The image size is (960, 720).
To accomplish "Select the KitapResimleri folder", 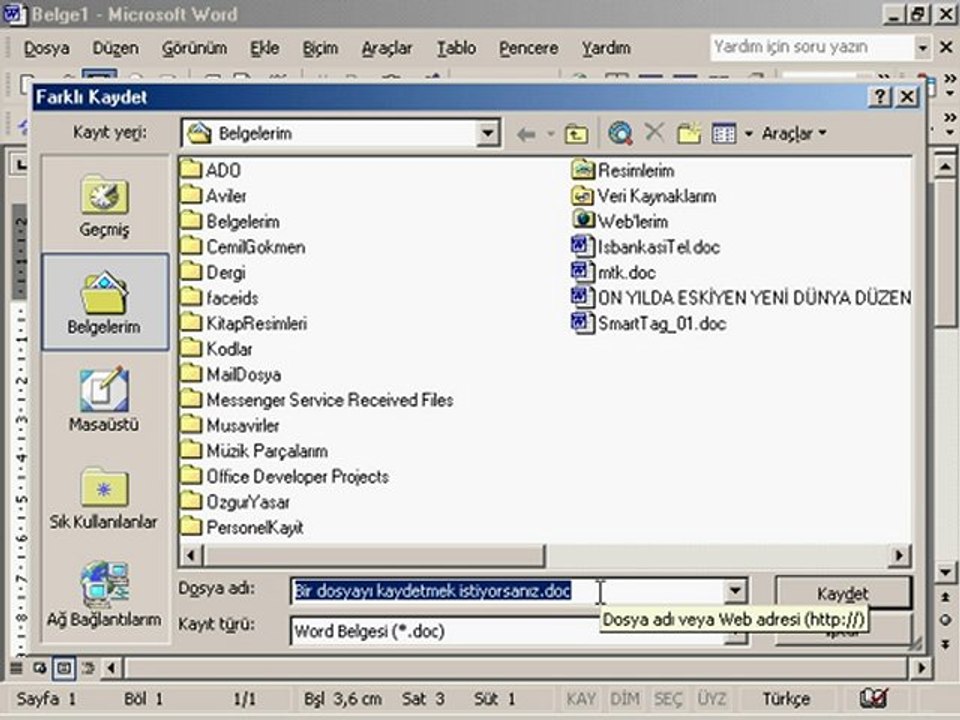I will (x=244, y=323).
